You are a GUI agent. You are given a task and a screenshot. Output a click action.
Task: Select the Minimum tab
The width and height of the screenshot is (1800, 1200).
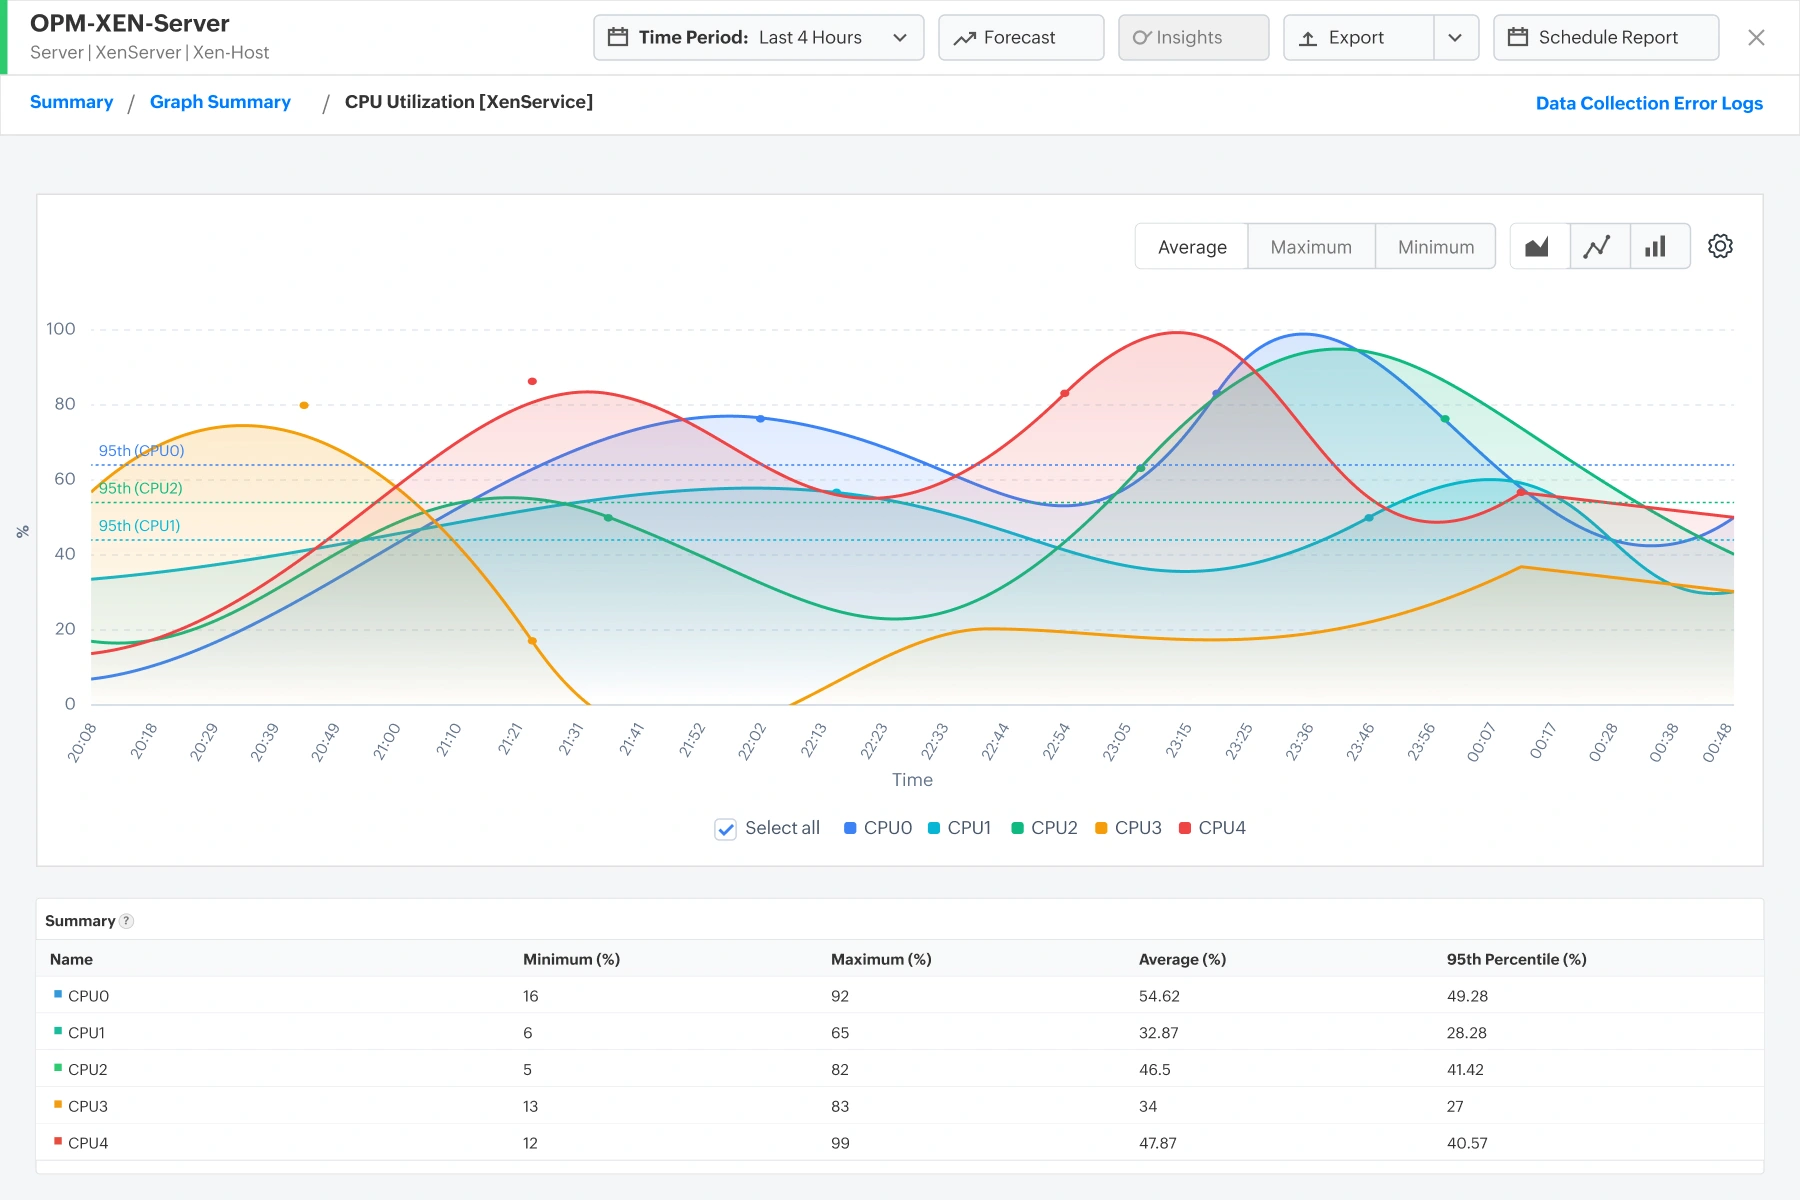1436,247
